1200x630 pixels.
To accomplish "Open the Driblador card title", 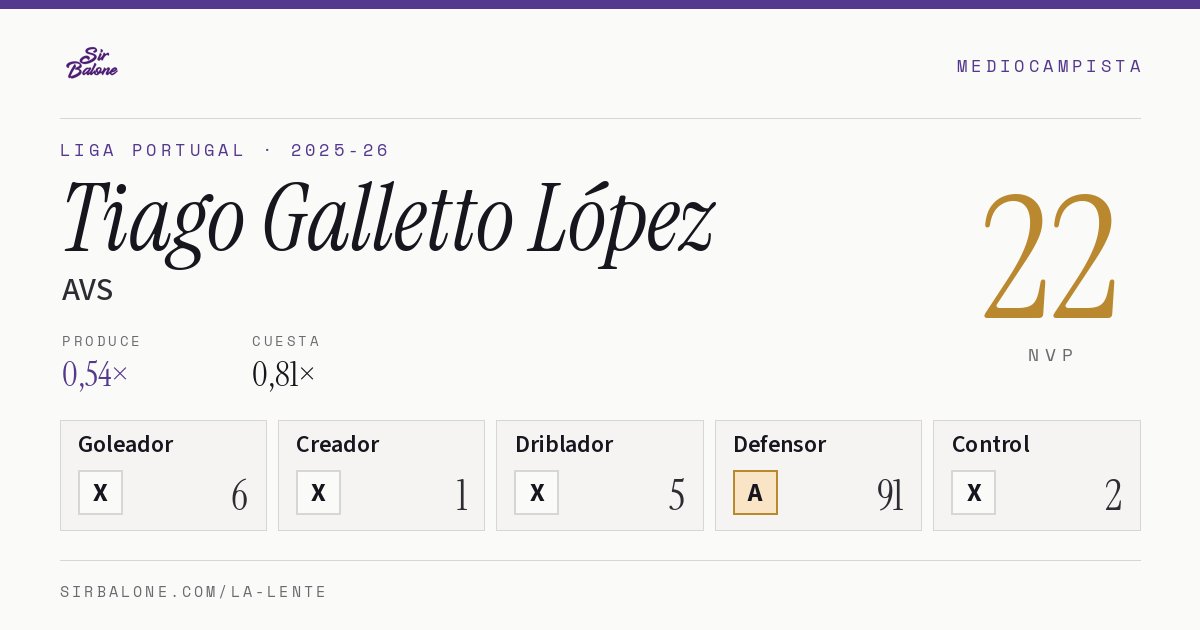I will [564, 444].
